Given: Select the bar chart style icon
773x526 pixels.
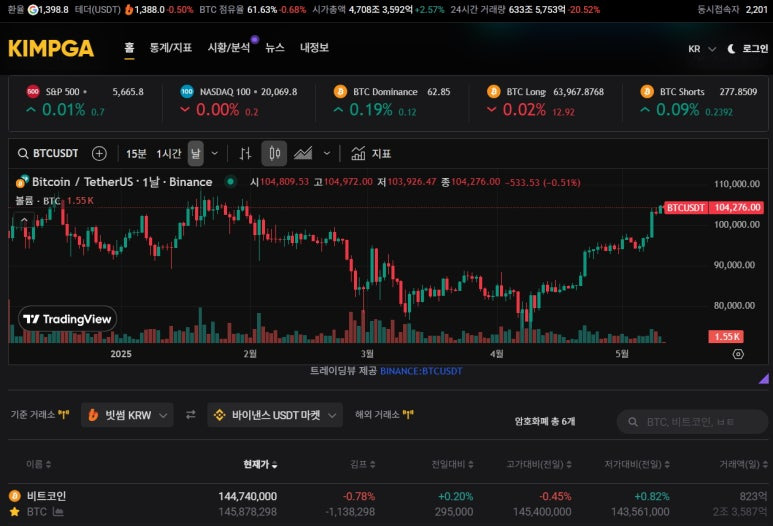Looking at the screenshot, I should pos(246,154).
